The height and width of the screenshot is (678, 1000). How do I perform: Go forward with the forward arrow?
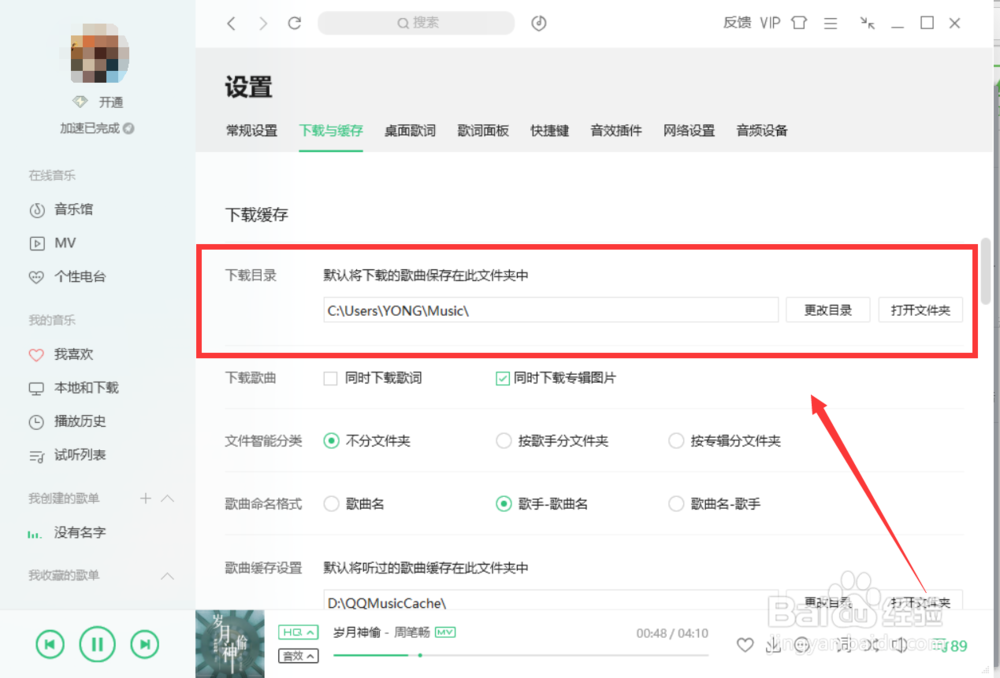[263, 24]
